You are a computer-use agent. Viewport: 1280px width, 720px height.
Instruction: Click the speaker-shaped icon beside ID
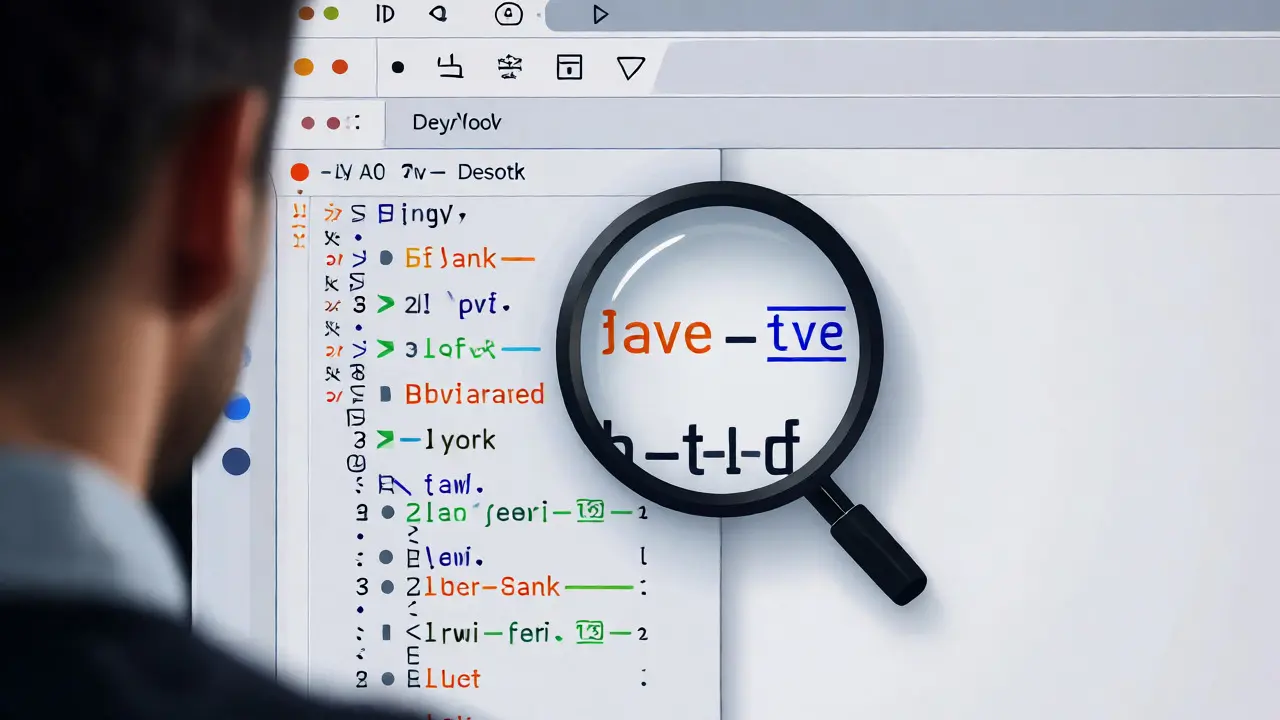click(437, 14)
